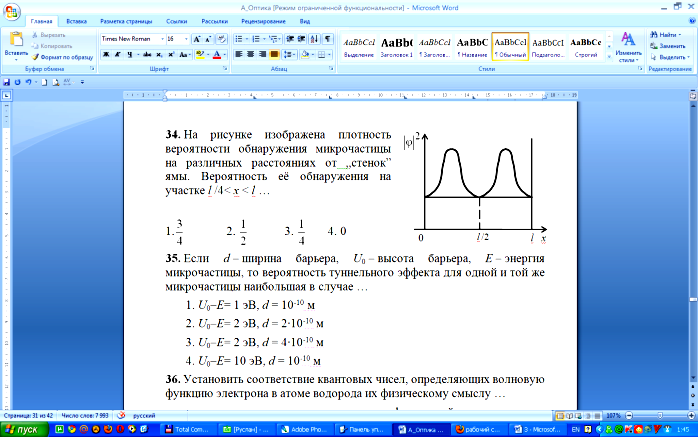This screenshot has height=437, width=698.
Task: Click the spelling check icon in status bar
Action: pos(121,415)
